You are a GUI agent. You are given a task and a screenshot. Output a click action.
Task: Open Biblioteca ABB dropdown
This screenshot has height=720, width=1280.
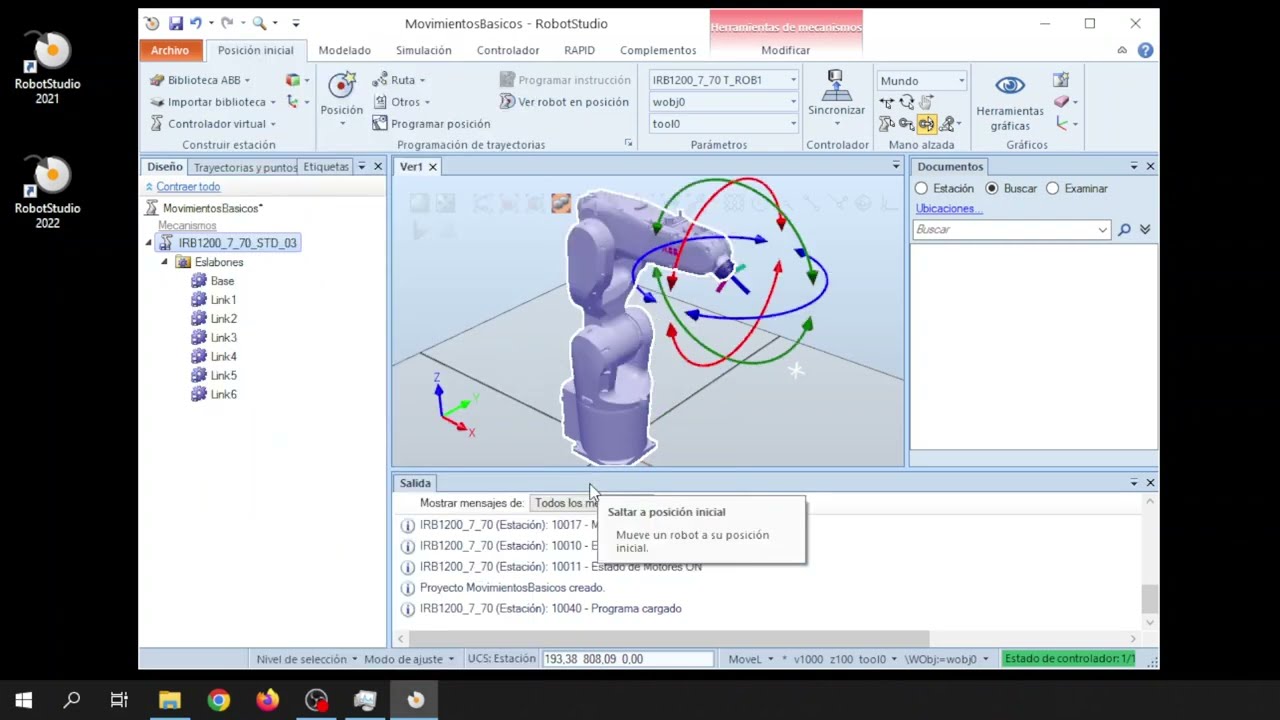coord(200,80)
